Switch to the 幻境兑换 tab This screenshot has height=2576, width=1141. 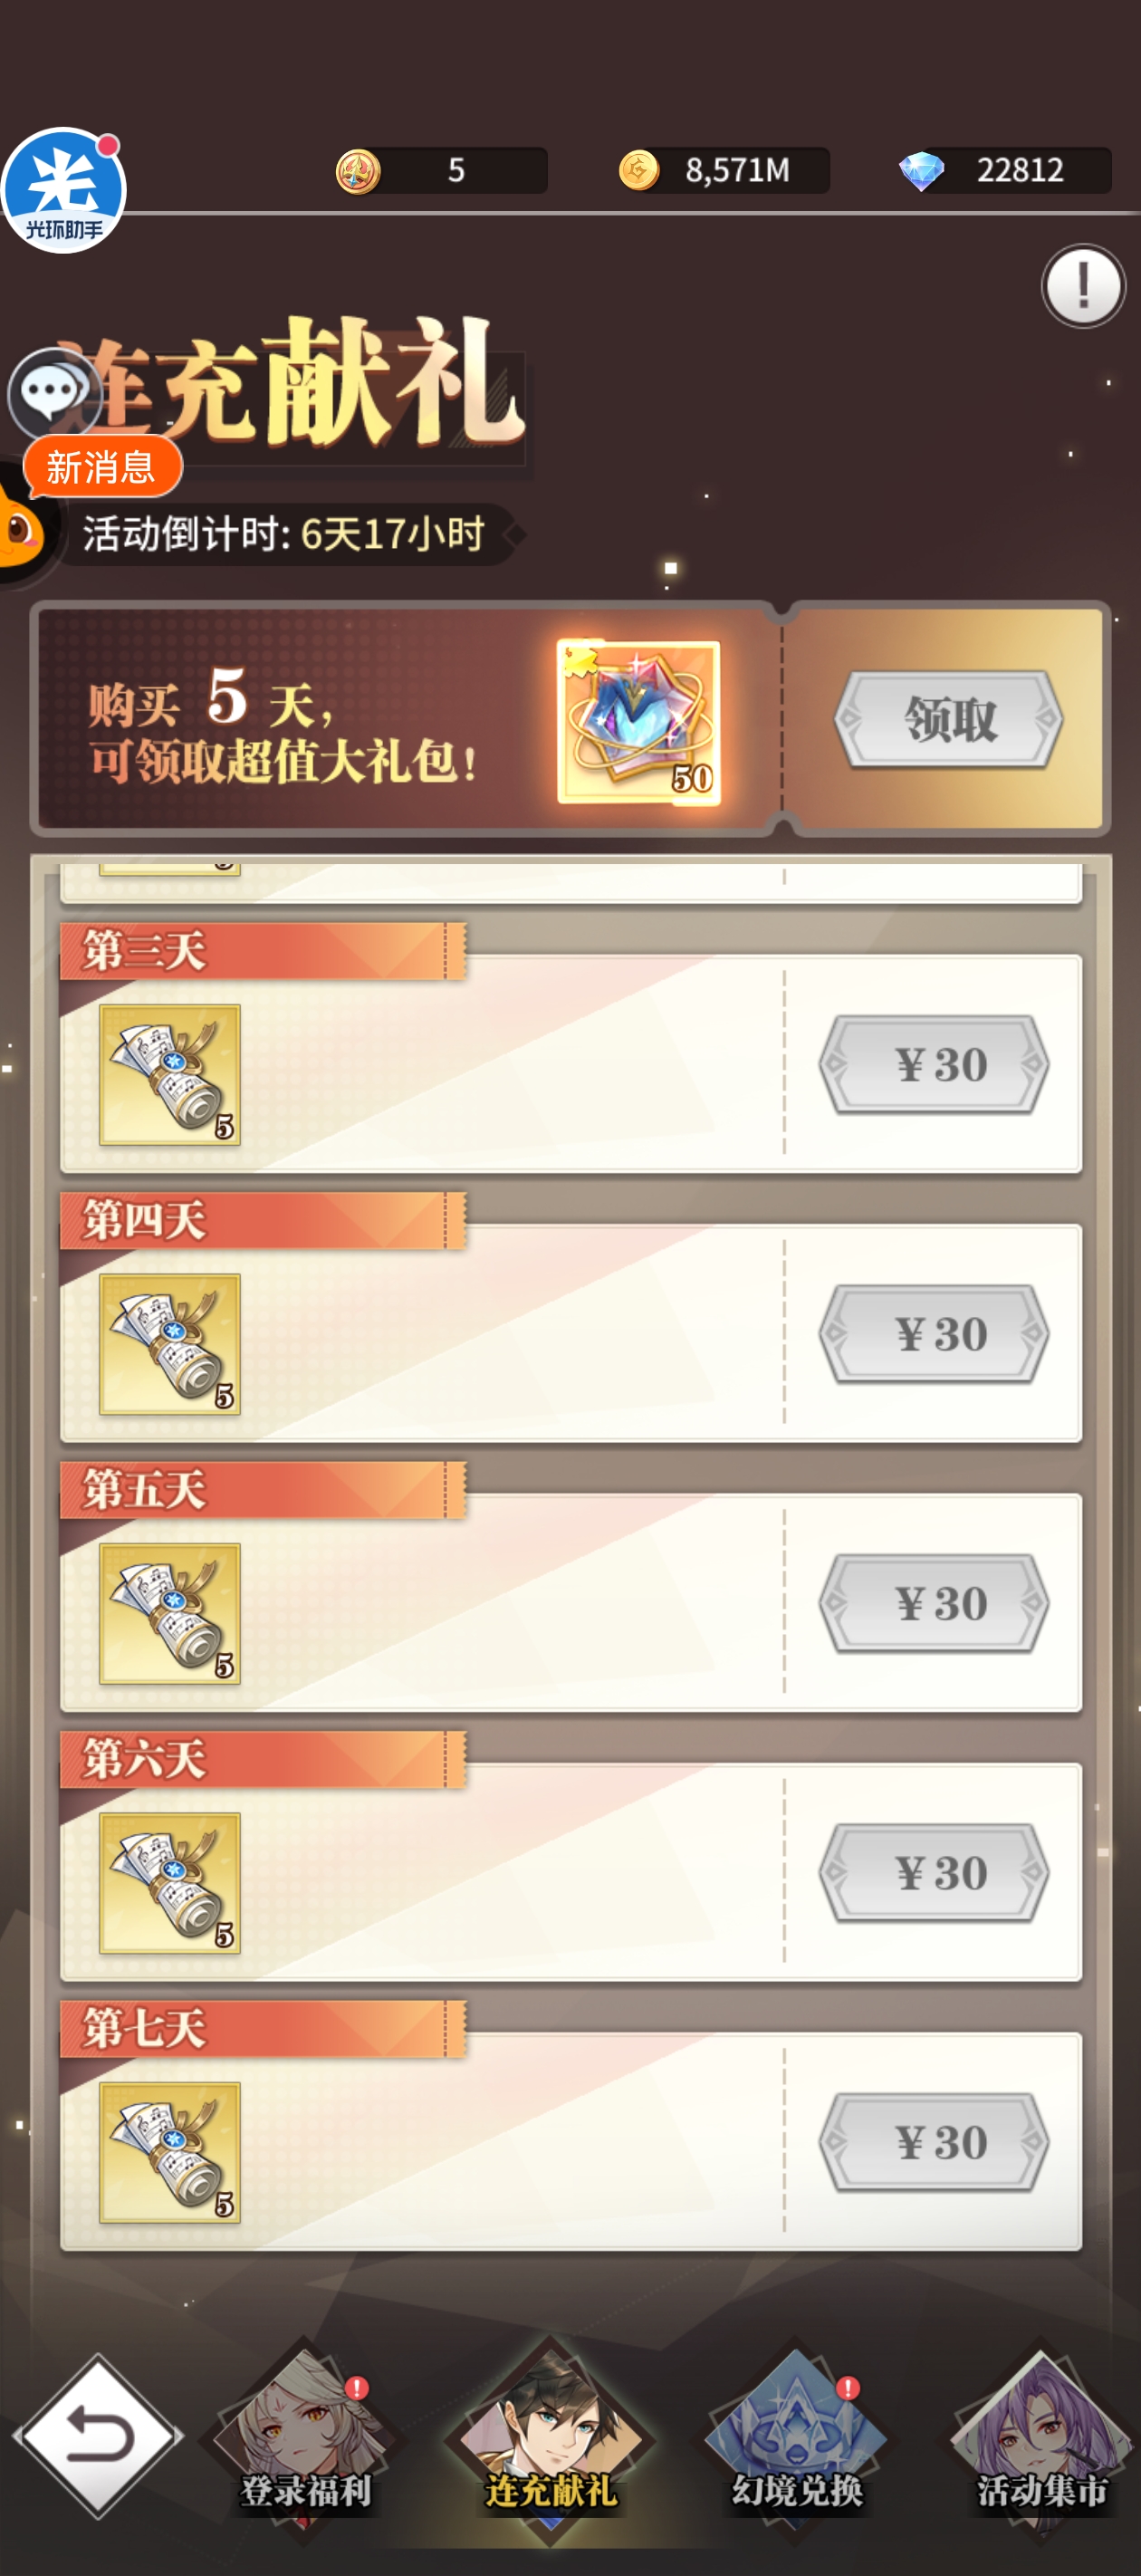[x=796, y=2440]
